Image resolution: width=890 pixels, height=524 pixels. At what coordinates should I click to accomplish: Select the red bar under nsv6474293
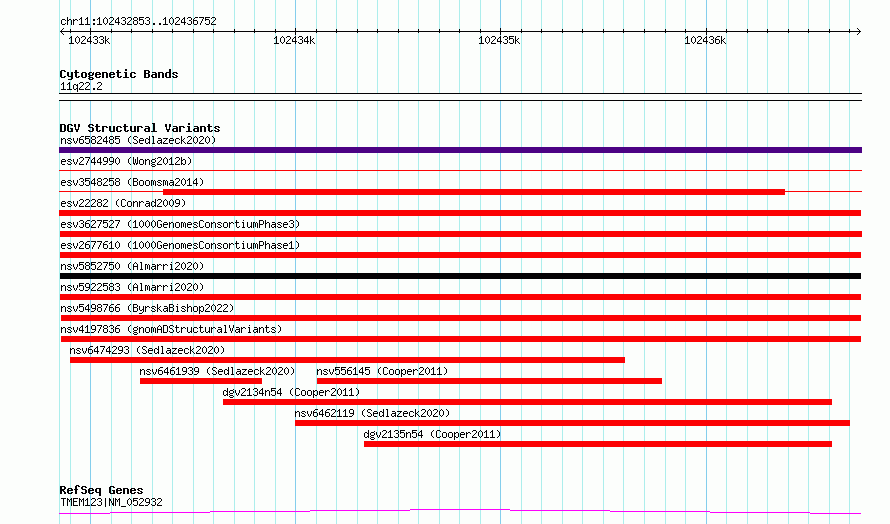(347, 360)
